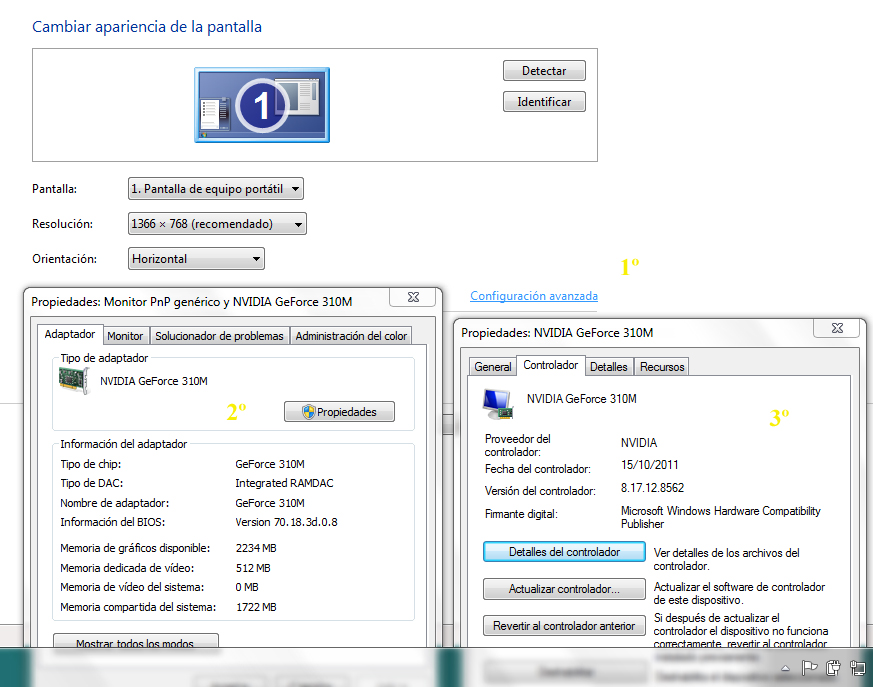873x687 pixels.
Task: Click the Revertir al controlador anterior button
Action: [564, 626]
